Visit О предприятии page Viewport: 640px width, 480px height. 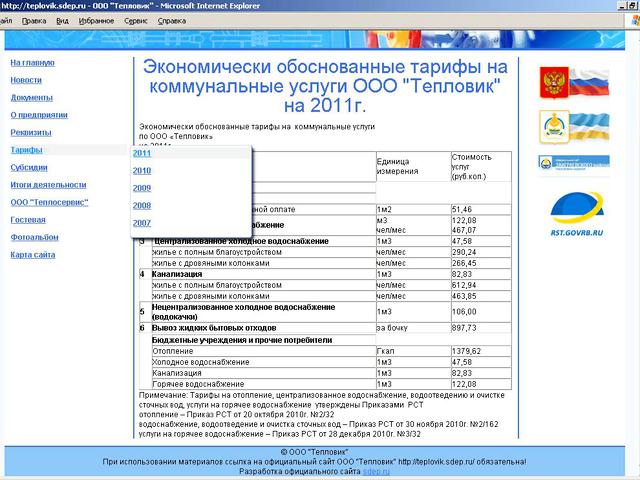[39, 115]
